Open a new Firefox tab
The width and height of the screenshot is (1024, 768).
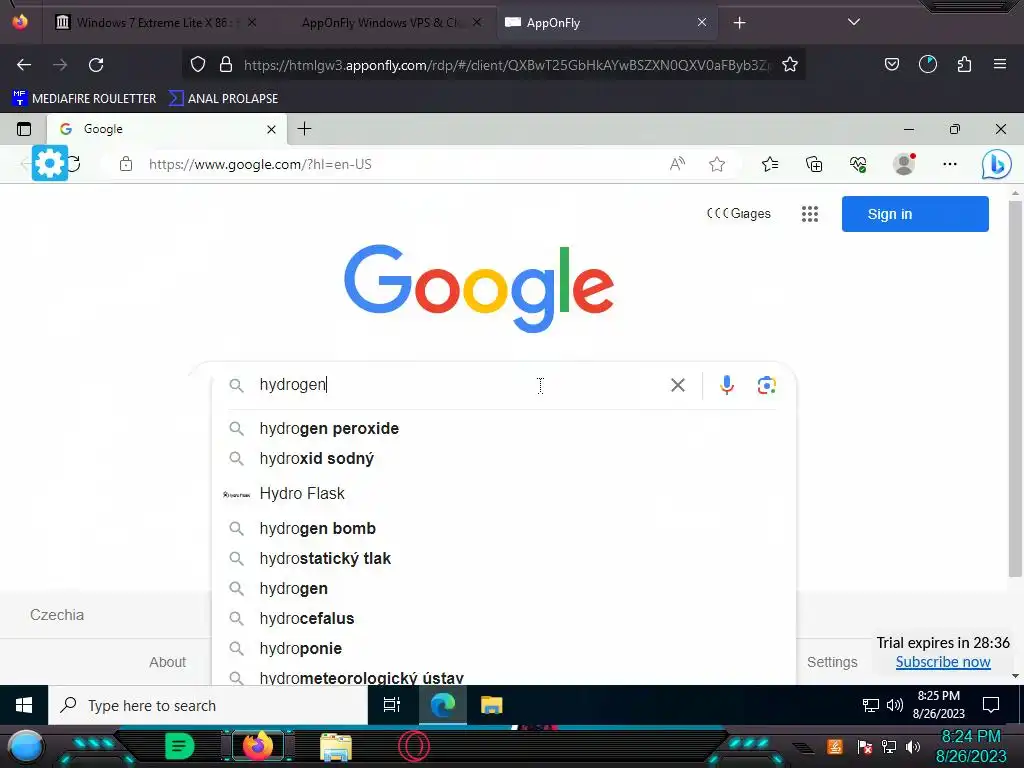pyautogui.click(x=739, y=23)
